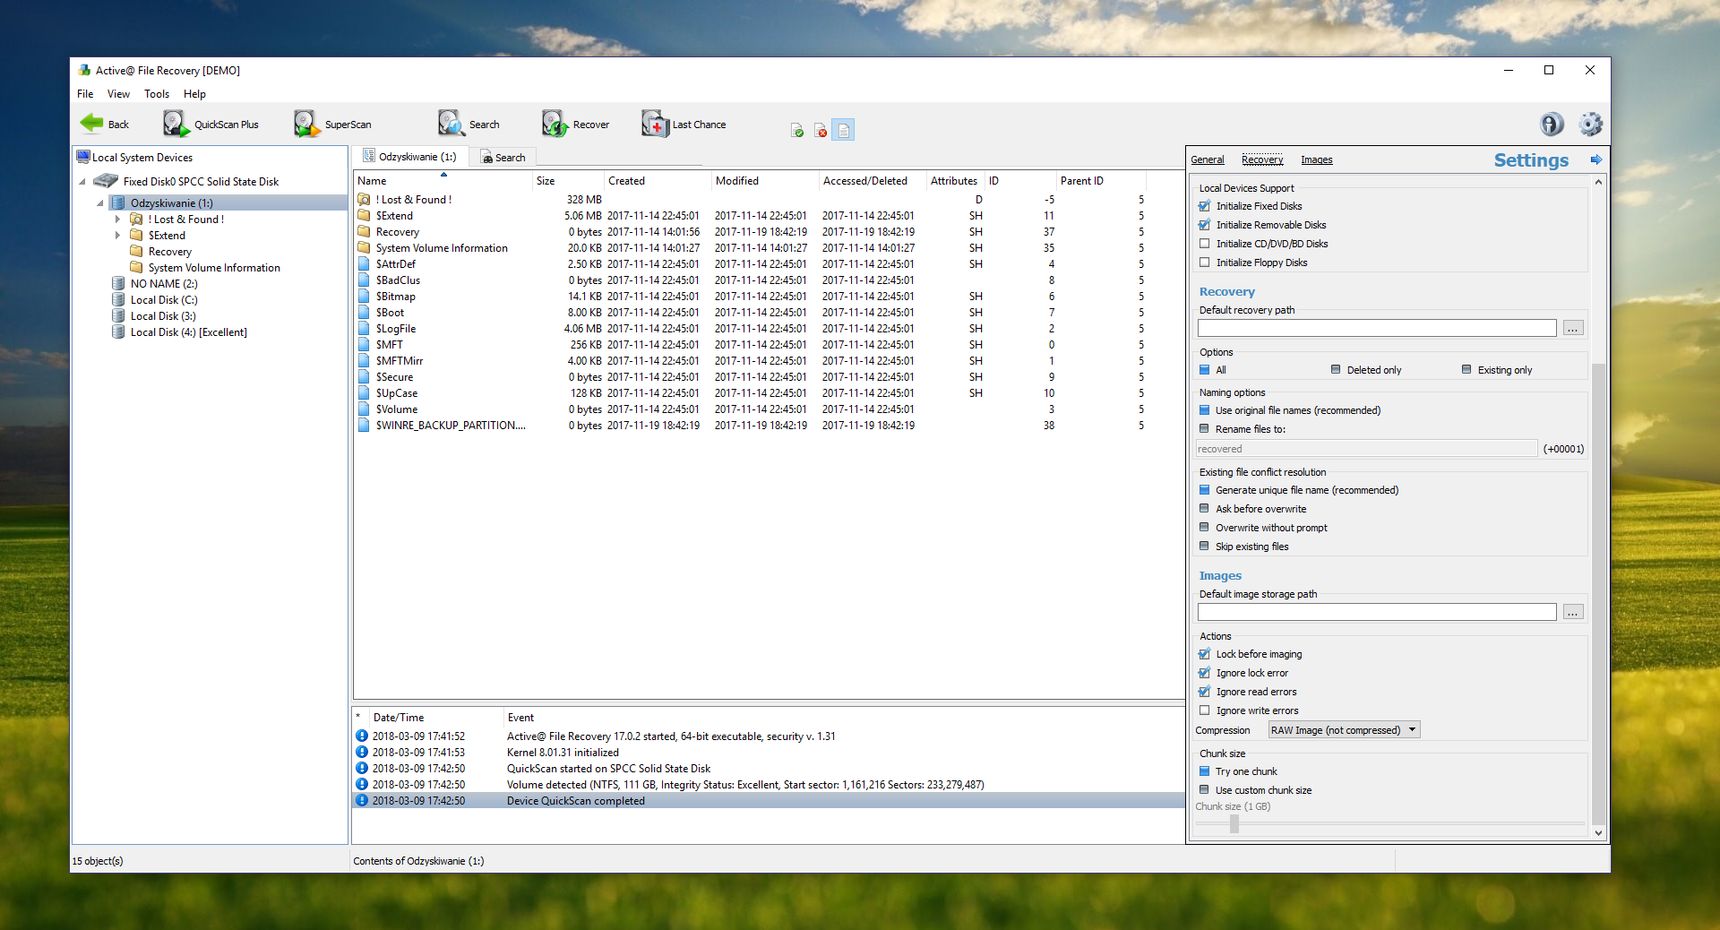The image size is (1720, 930).
Task: Switch to the Search tab
Action: pyautogui.click(x=503, y=158)
